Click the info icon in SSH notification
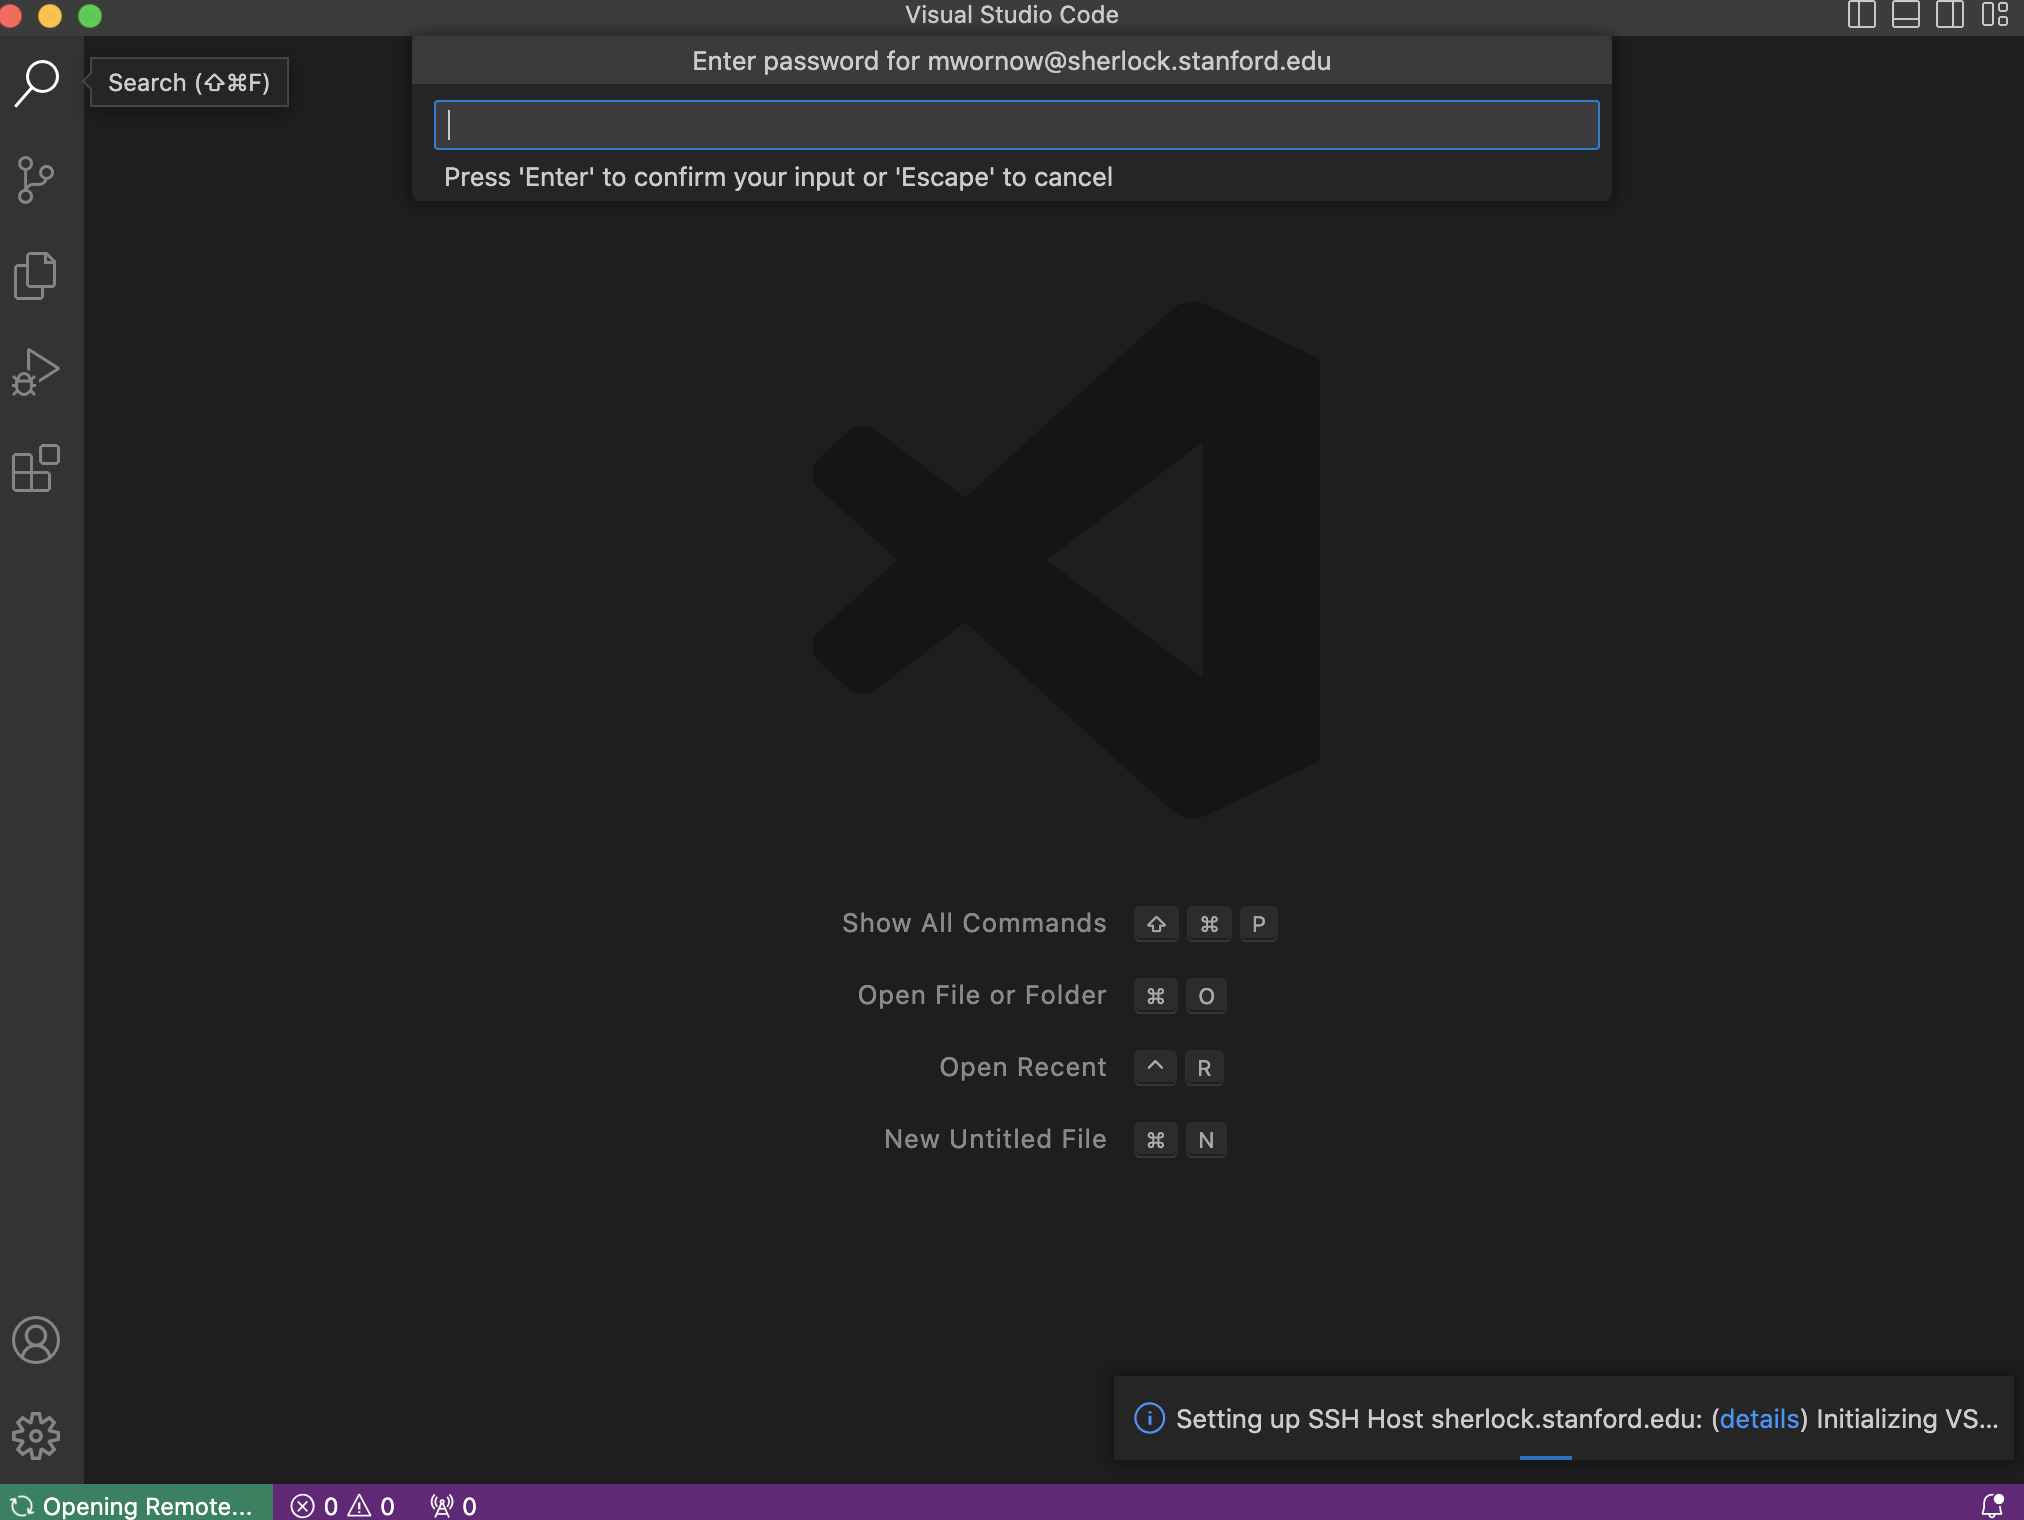 point(1149,1418)
